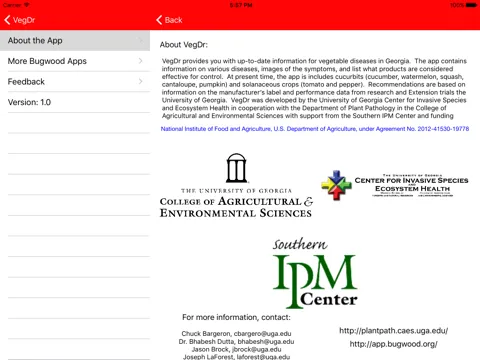The width and height of the screenshot is (480, 360).
Task: Click Center for Invasive Species logo text
Action: coord(412,185)
